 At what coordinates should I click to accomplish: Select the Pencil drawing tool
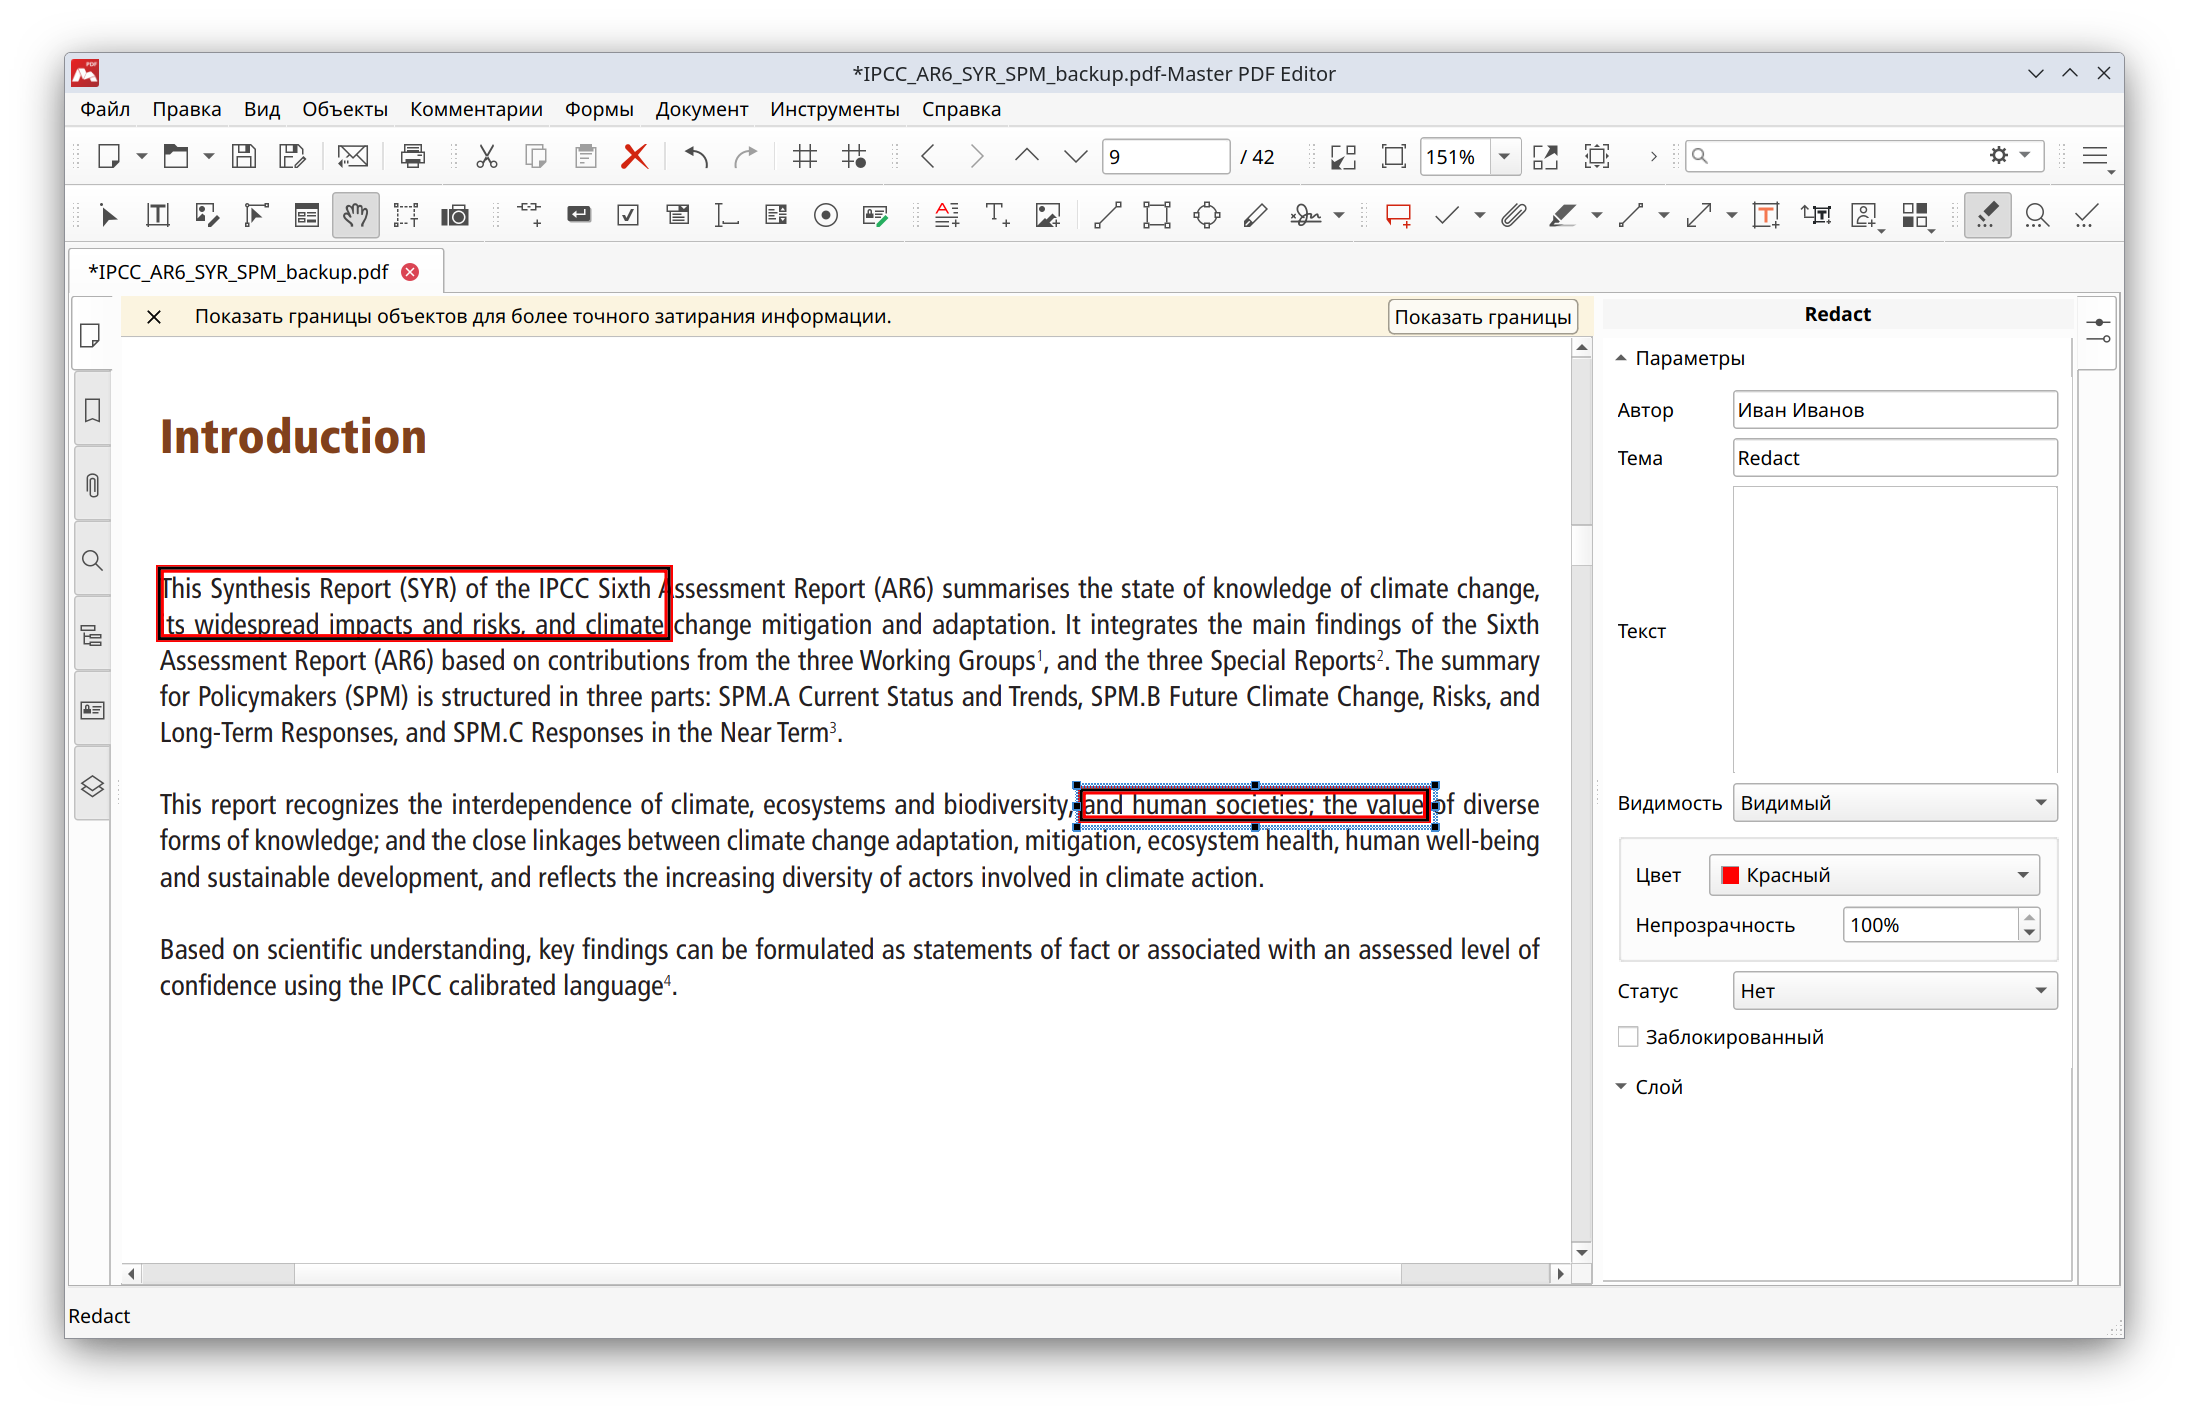[1256, 215]
